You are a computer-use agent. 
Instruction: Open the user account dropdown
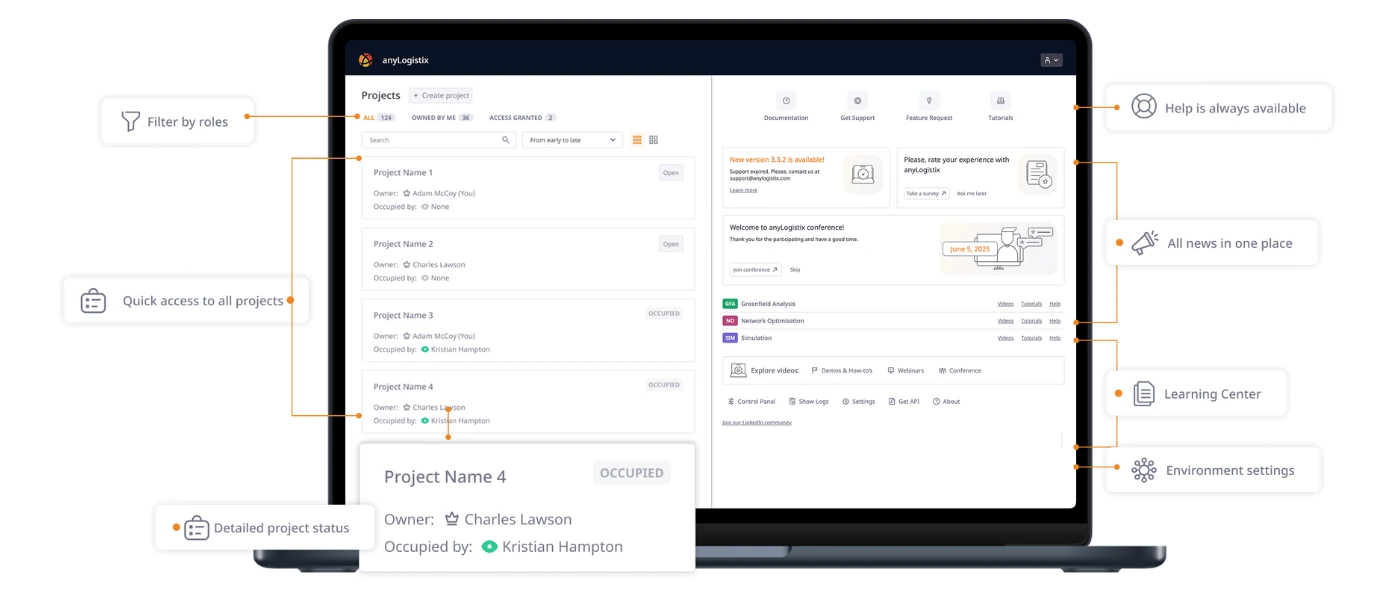click(x=1051, y=60)
